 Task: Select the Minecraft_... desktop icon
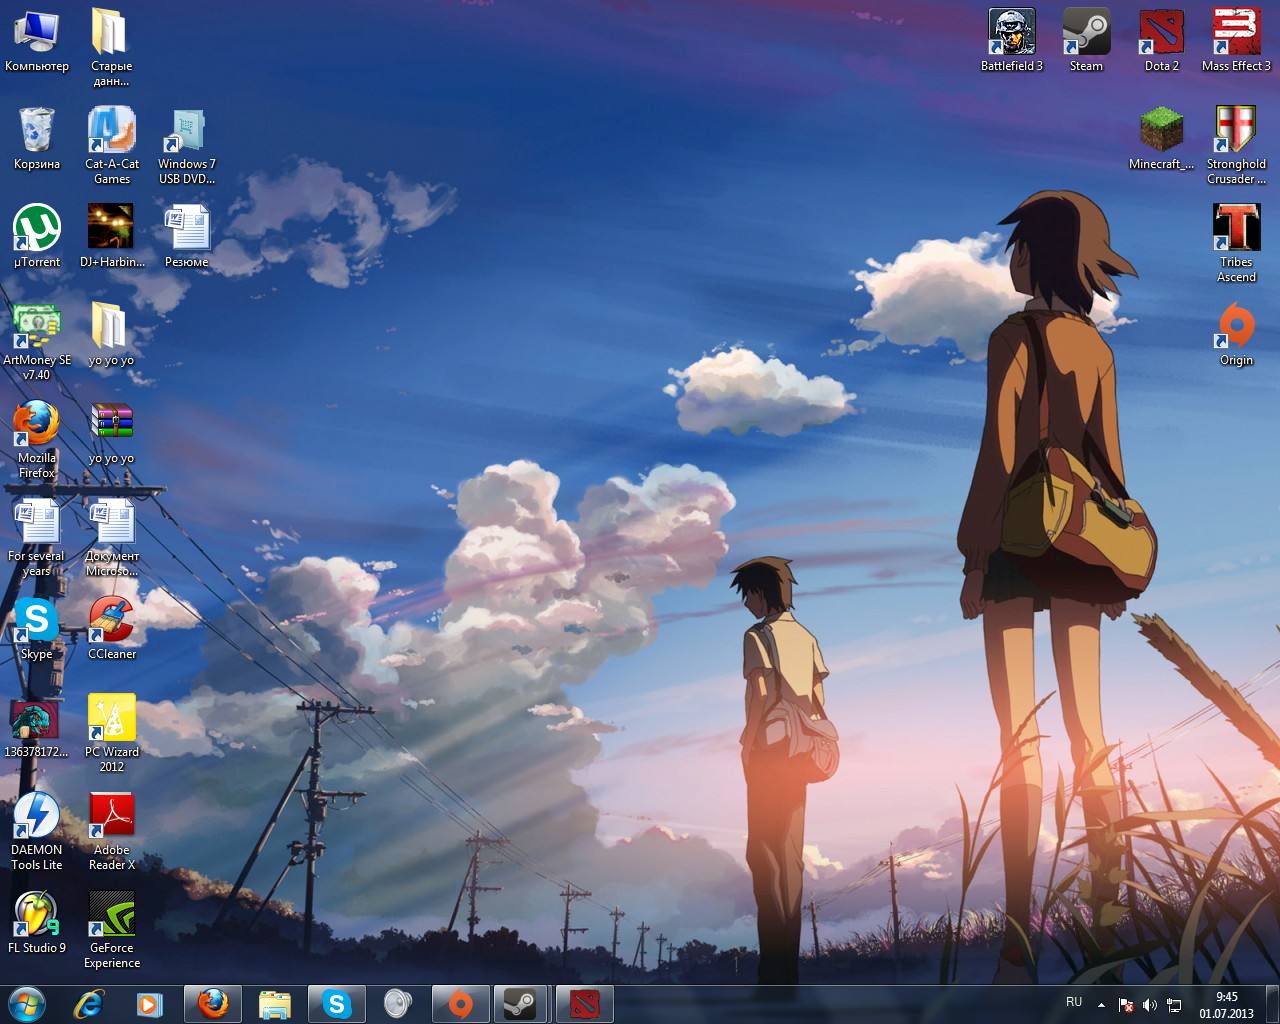click(1162, 139)
